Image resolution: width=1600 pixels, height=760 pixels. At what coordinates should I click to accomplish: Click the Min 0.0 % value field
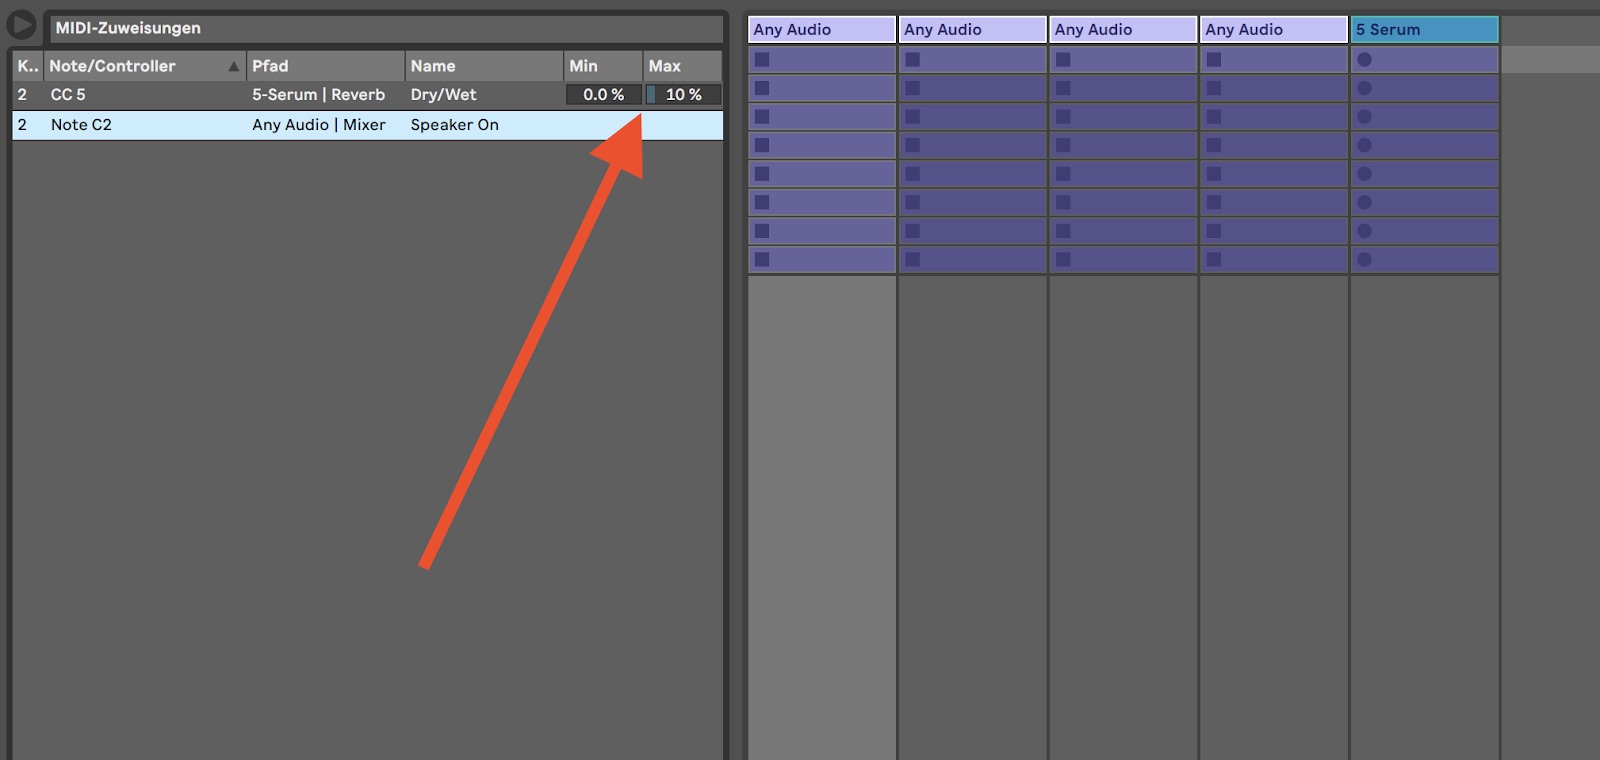tap(603, 95)
